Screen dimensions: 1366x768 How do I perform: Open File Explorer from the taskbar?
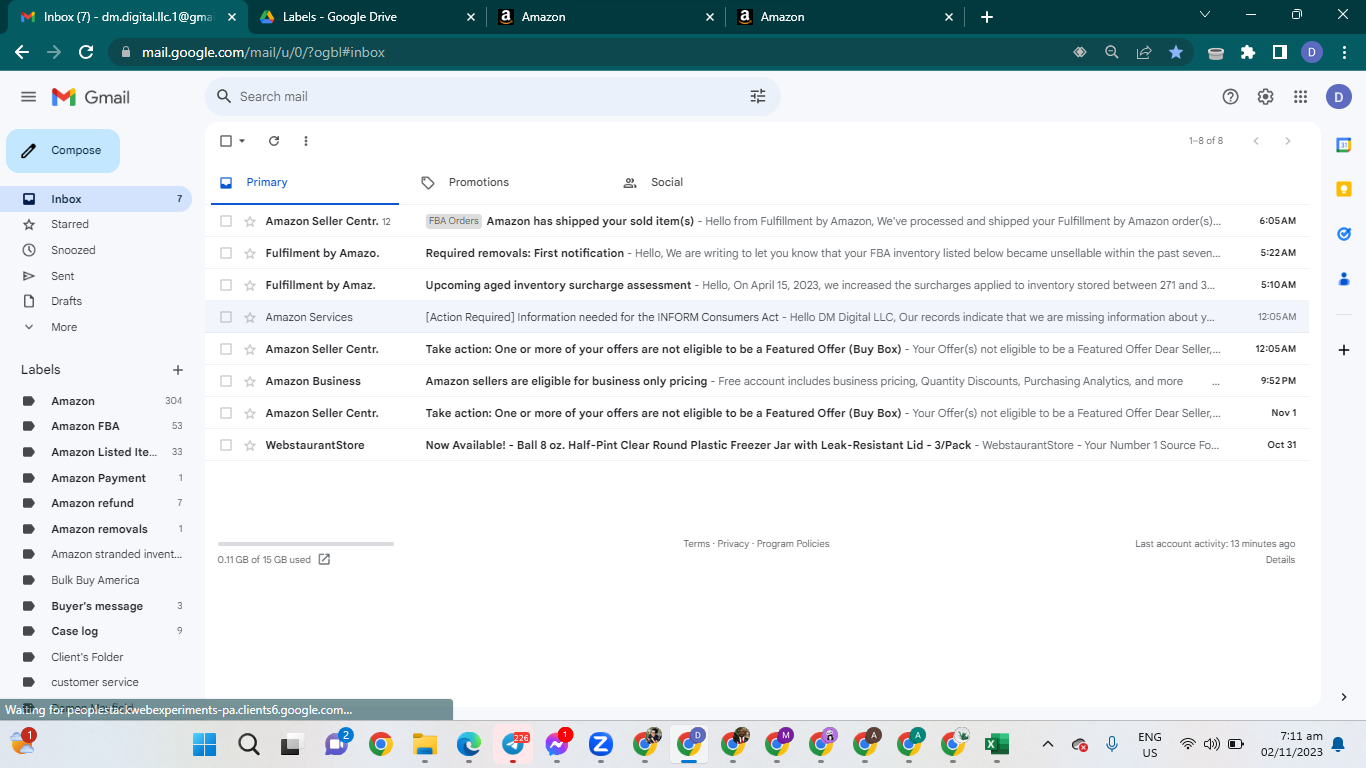coord(425,744)
